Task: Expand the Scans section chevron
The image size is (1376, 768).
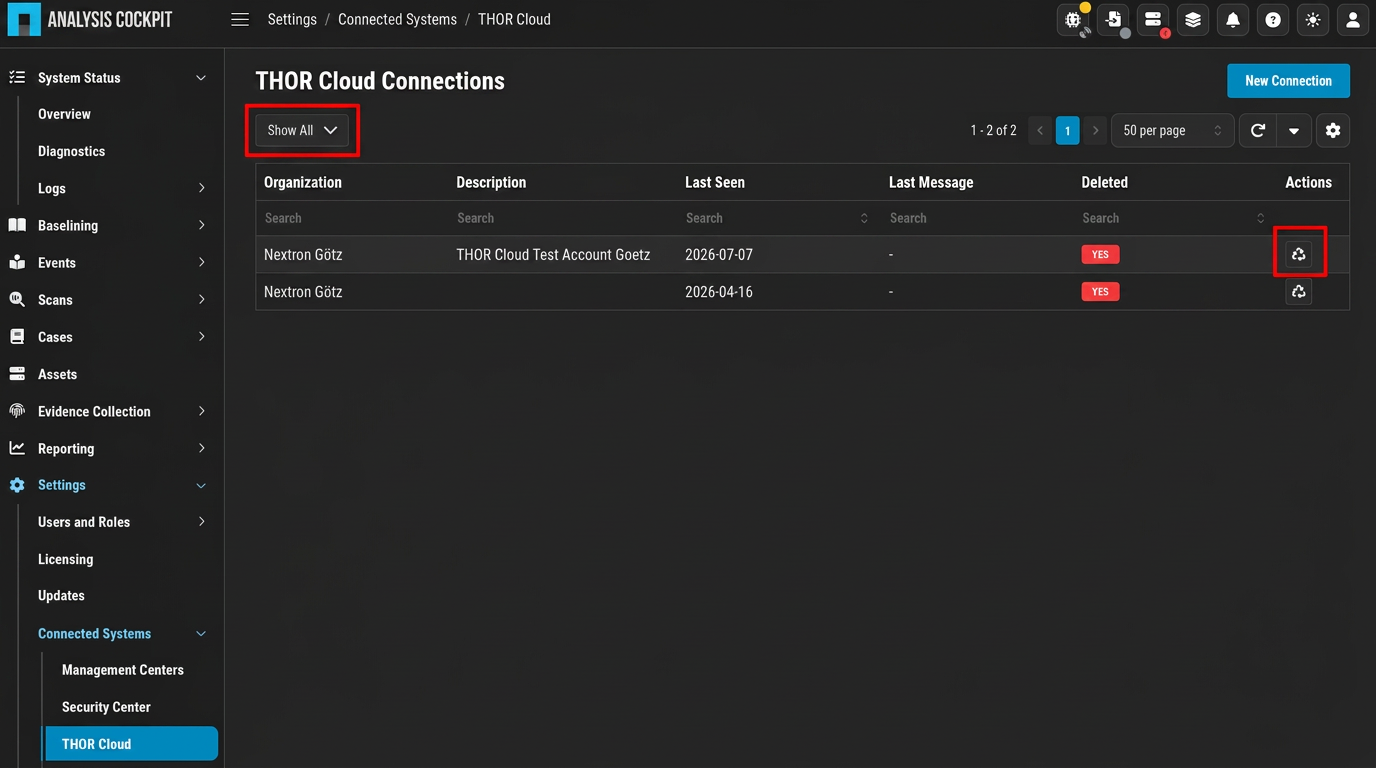Action: click(x=201, y=300)
